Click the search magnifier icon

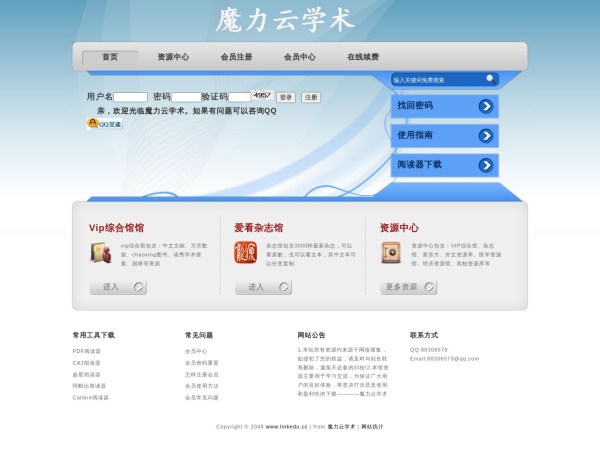(489, 79)
